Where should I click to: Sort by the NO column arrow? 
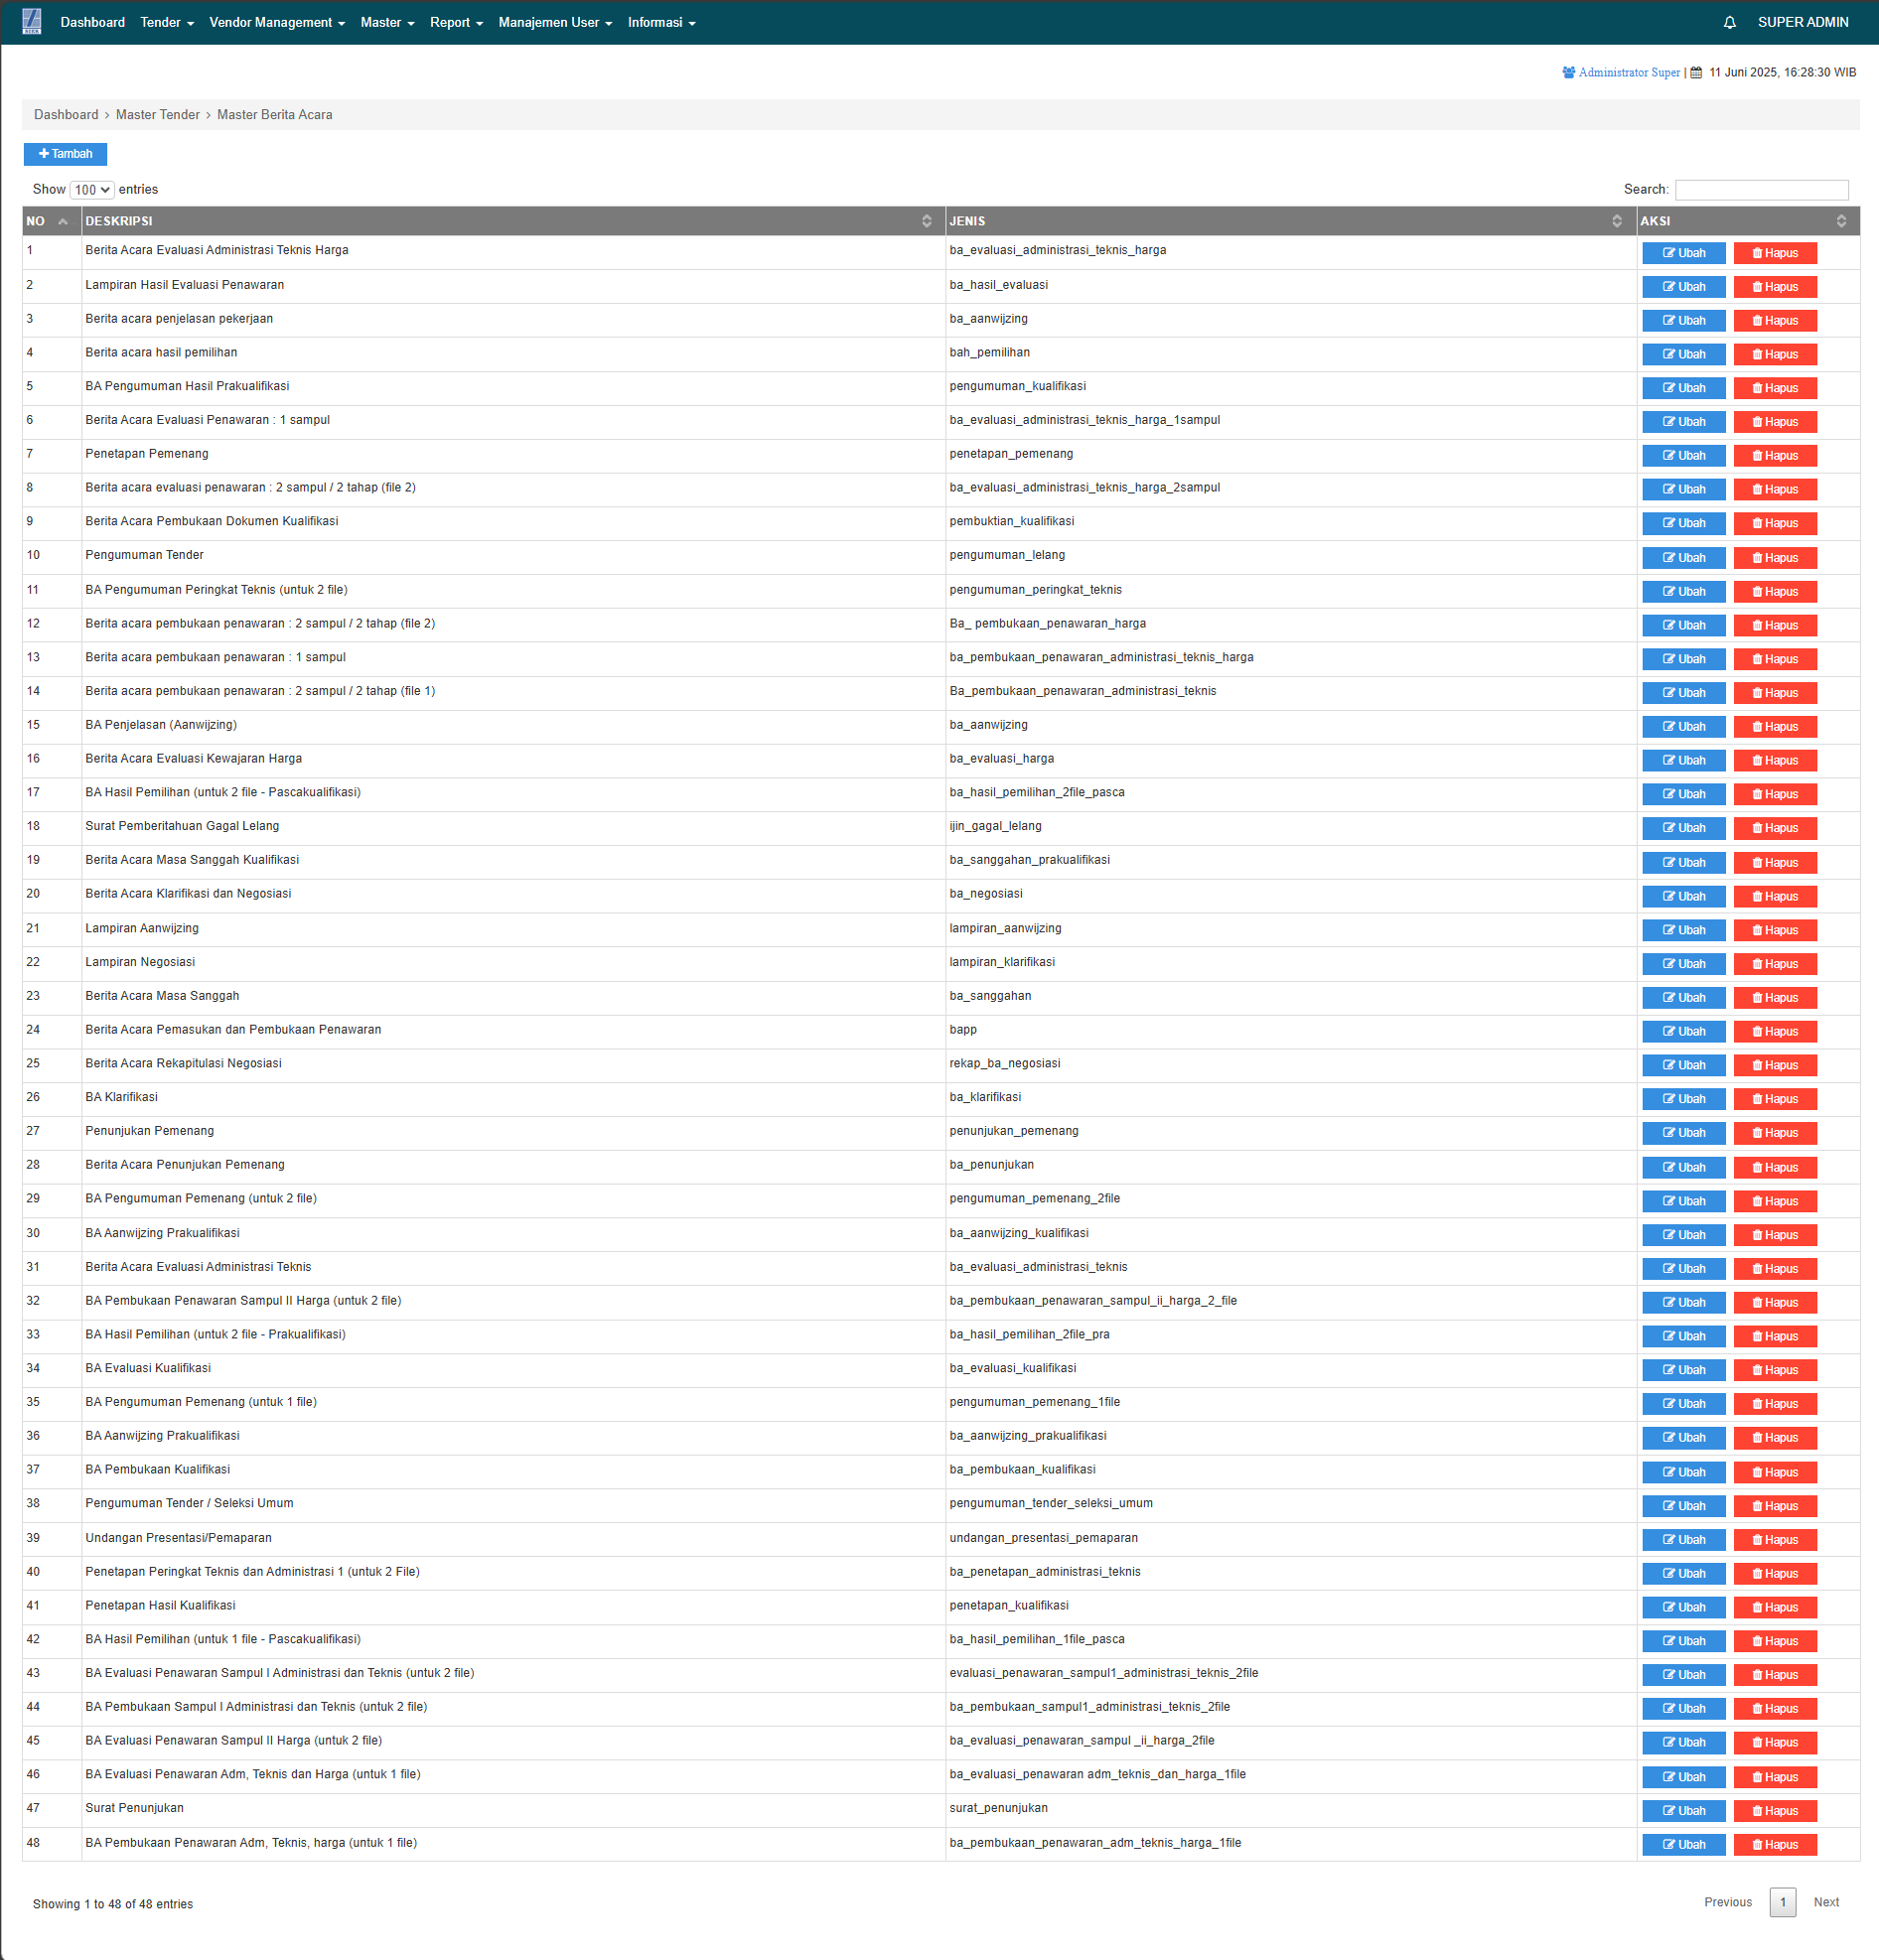(x=63, y=221)
